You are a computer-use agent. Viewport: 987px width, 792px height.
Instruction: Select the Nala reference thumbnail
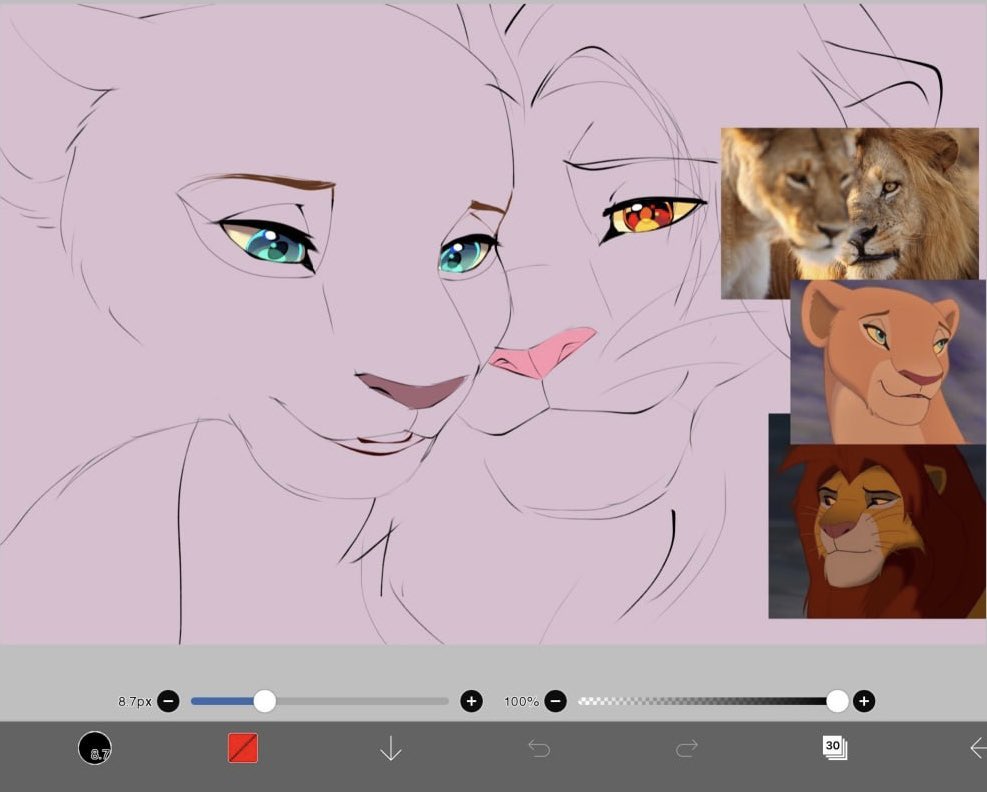pyautogui.click(x=888, y=360)
